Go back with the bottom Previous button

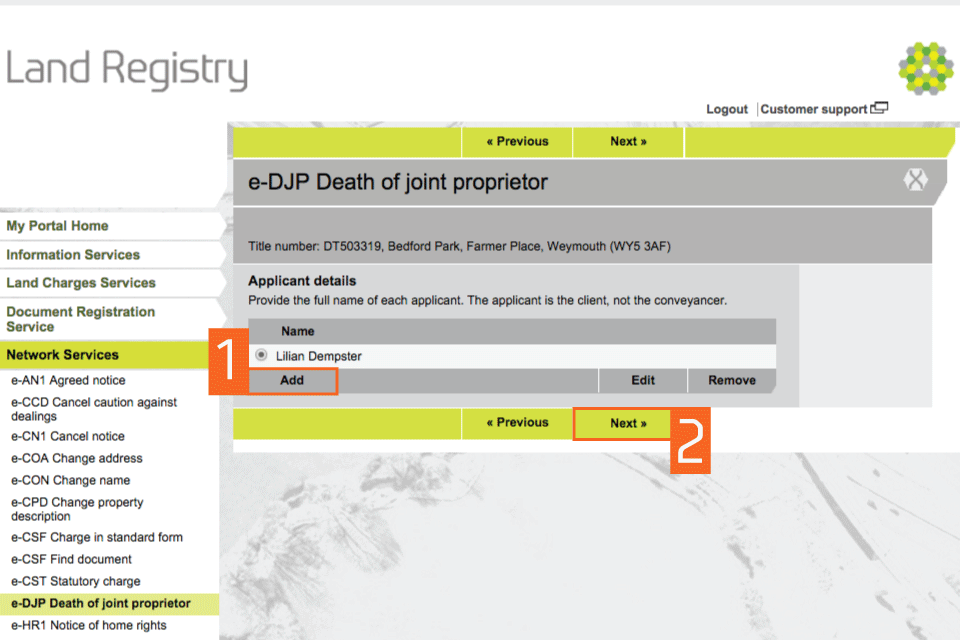(x=517, y=423)
